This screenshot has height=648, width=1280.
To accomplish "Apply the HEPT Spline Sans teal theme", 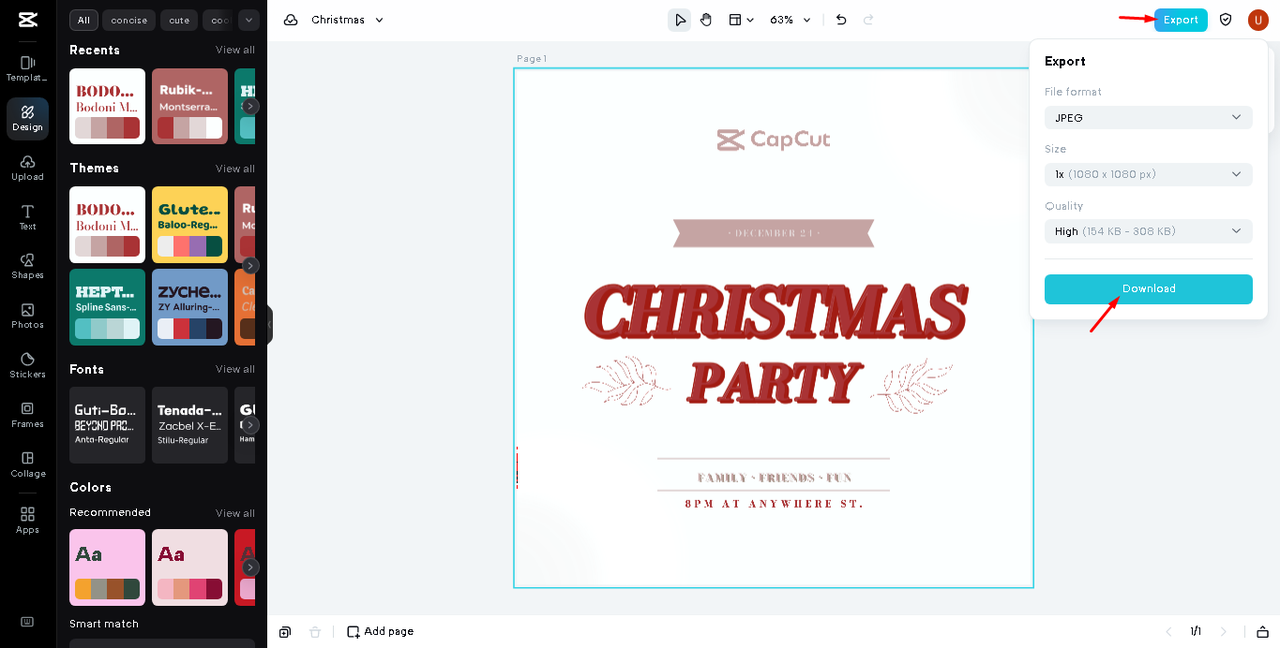I will tap(107, 307).
